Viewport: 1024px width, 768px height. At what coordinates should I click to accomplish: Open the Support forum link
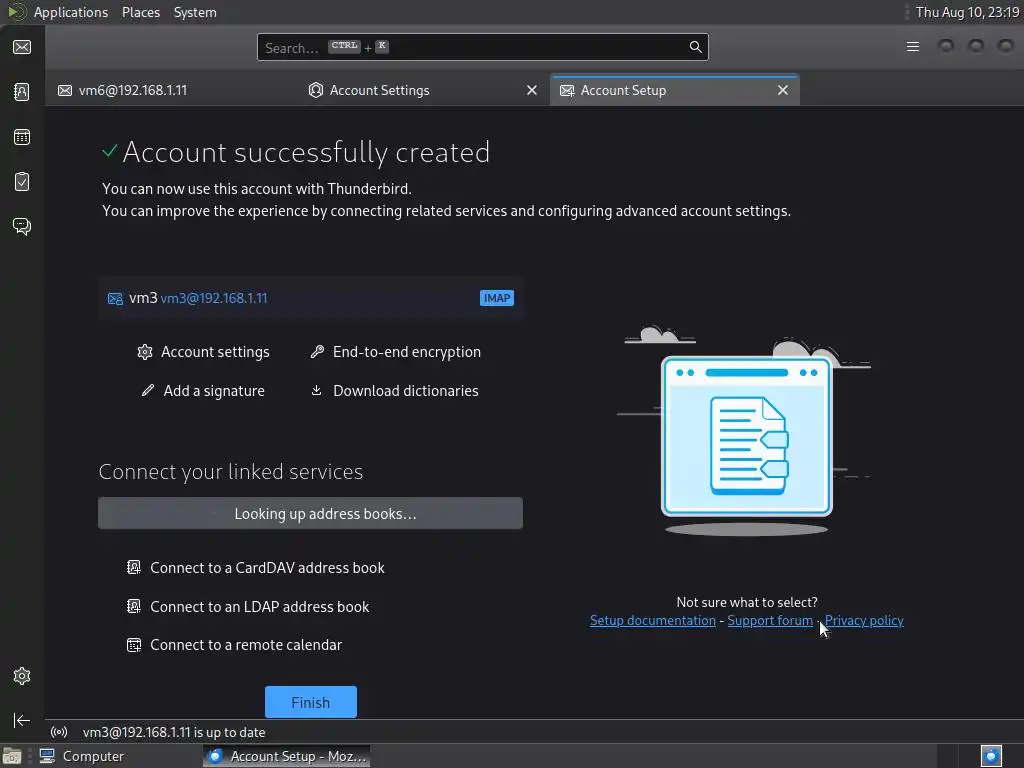coord(770,620)
